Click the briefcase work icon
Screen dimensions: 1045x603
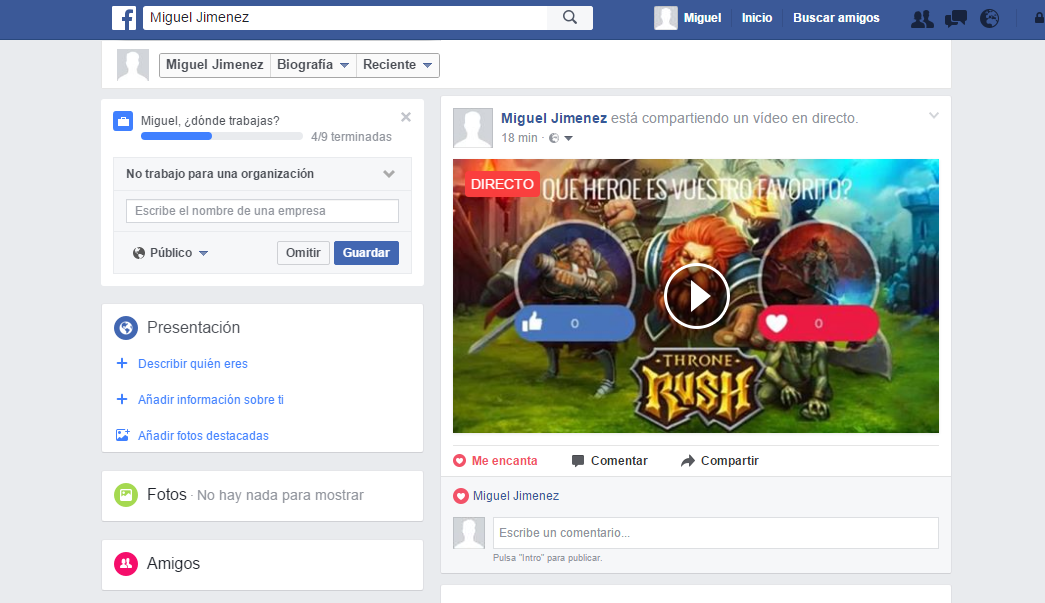coord(123,121)
